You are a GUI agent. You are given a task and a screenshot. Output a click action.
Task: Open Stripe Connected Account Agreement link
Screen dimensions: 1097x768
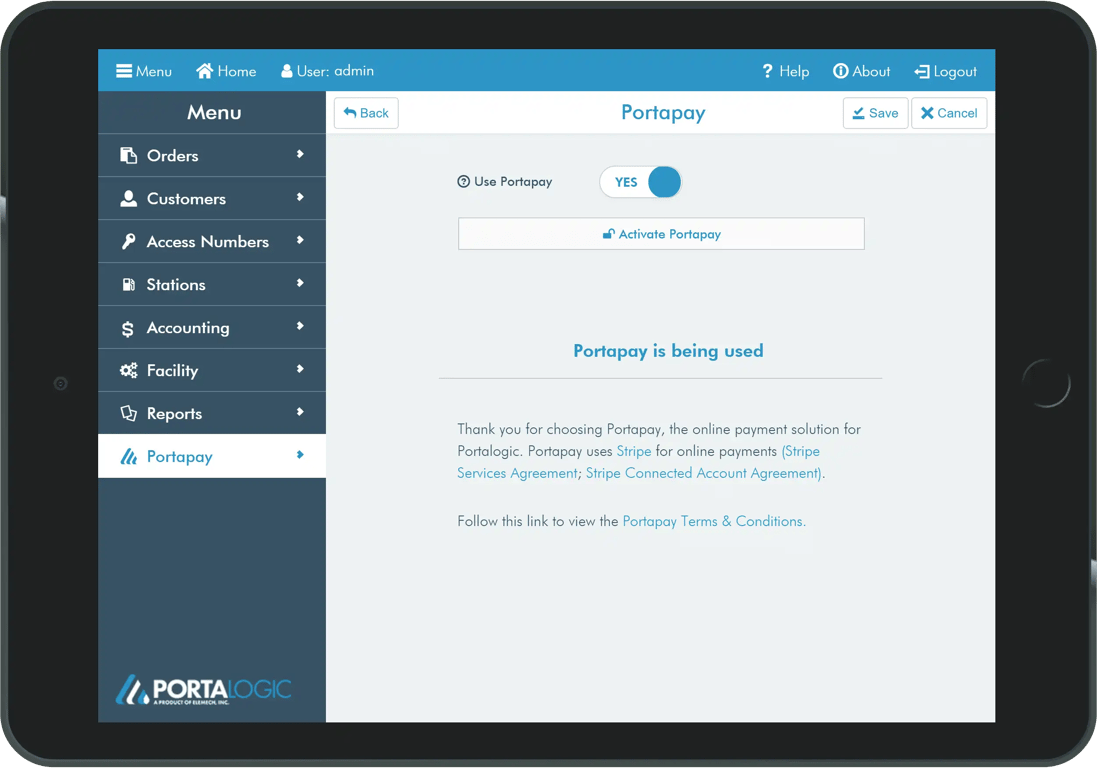coord(702,474)
